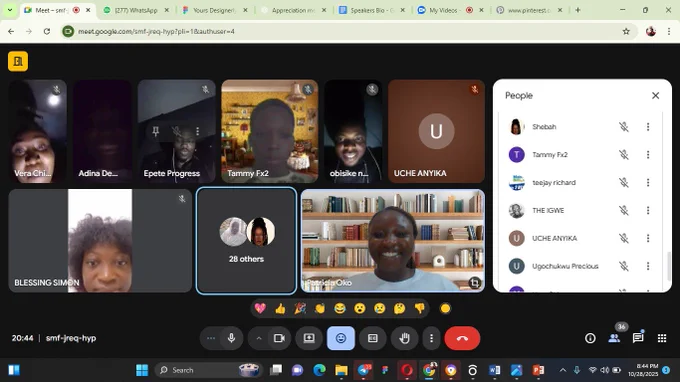This screenshot has height=382, width=680.
Task: Open the send reaction emoji button
Action: [x=341, y=338]
